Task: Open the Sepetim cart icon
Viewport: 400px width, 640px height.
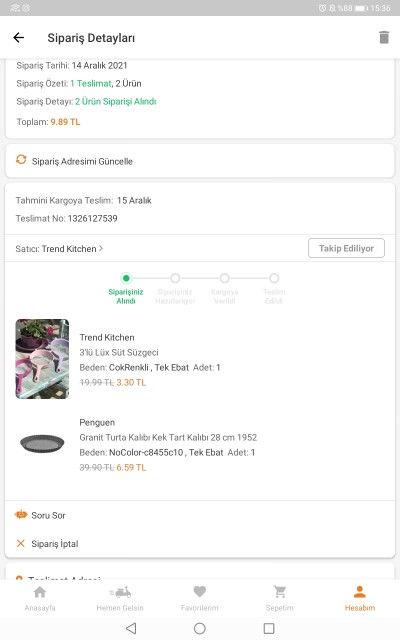Action: pyautogui.click(x=280, y=591)
